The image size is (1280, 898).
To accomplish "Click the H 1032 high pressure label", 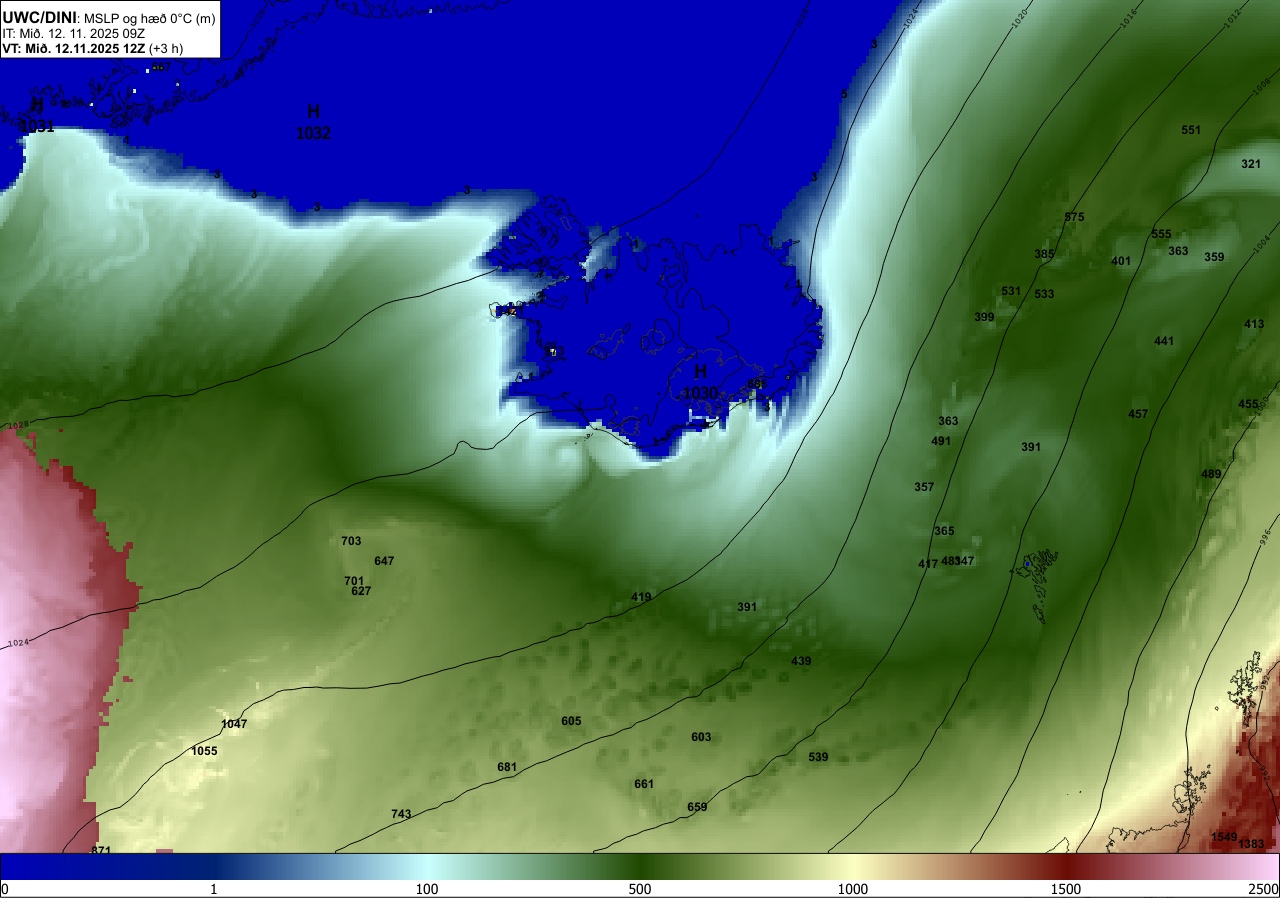I will click(x=313, y=122).
